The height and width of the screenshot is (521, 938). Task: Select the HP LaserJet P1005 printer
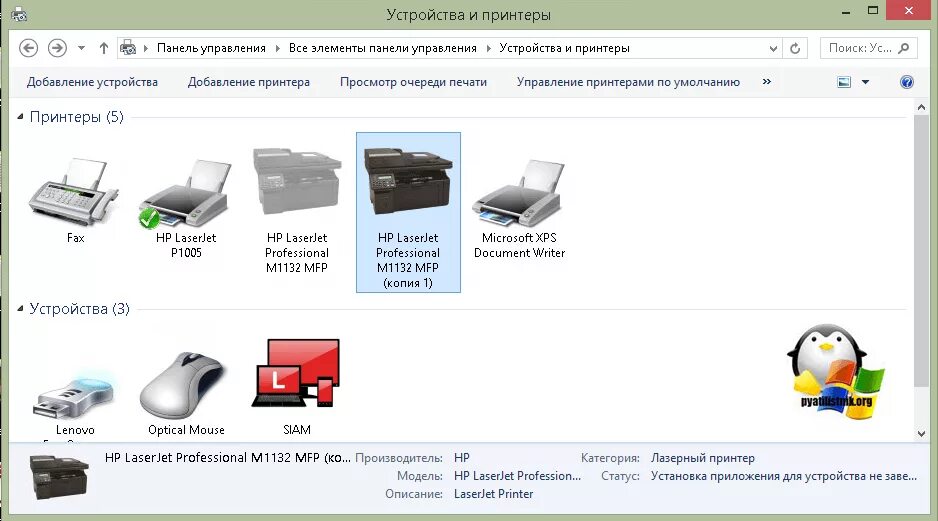coord(186,194)
